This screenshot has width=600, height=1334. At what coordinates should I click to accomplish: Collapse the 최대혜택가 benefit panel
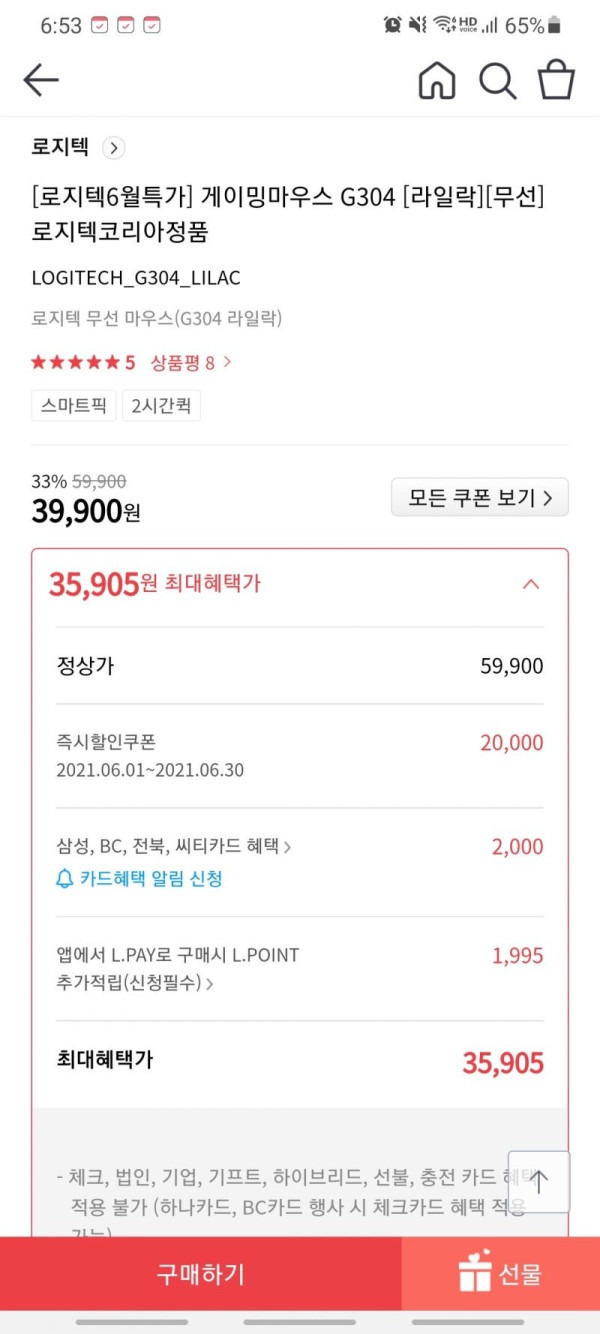click(x=531, y=584)
